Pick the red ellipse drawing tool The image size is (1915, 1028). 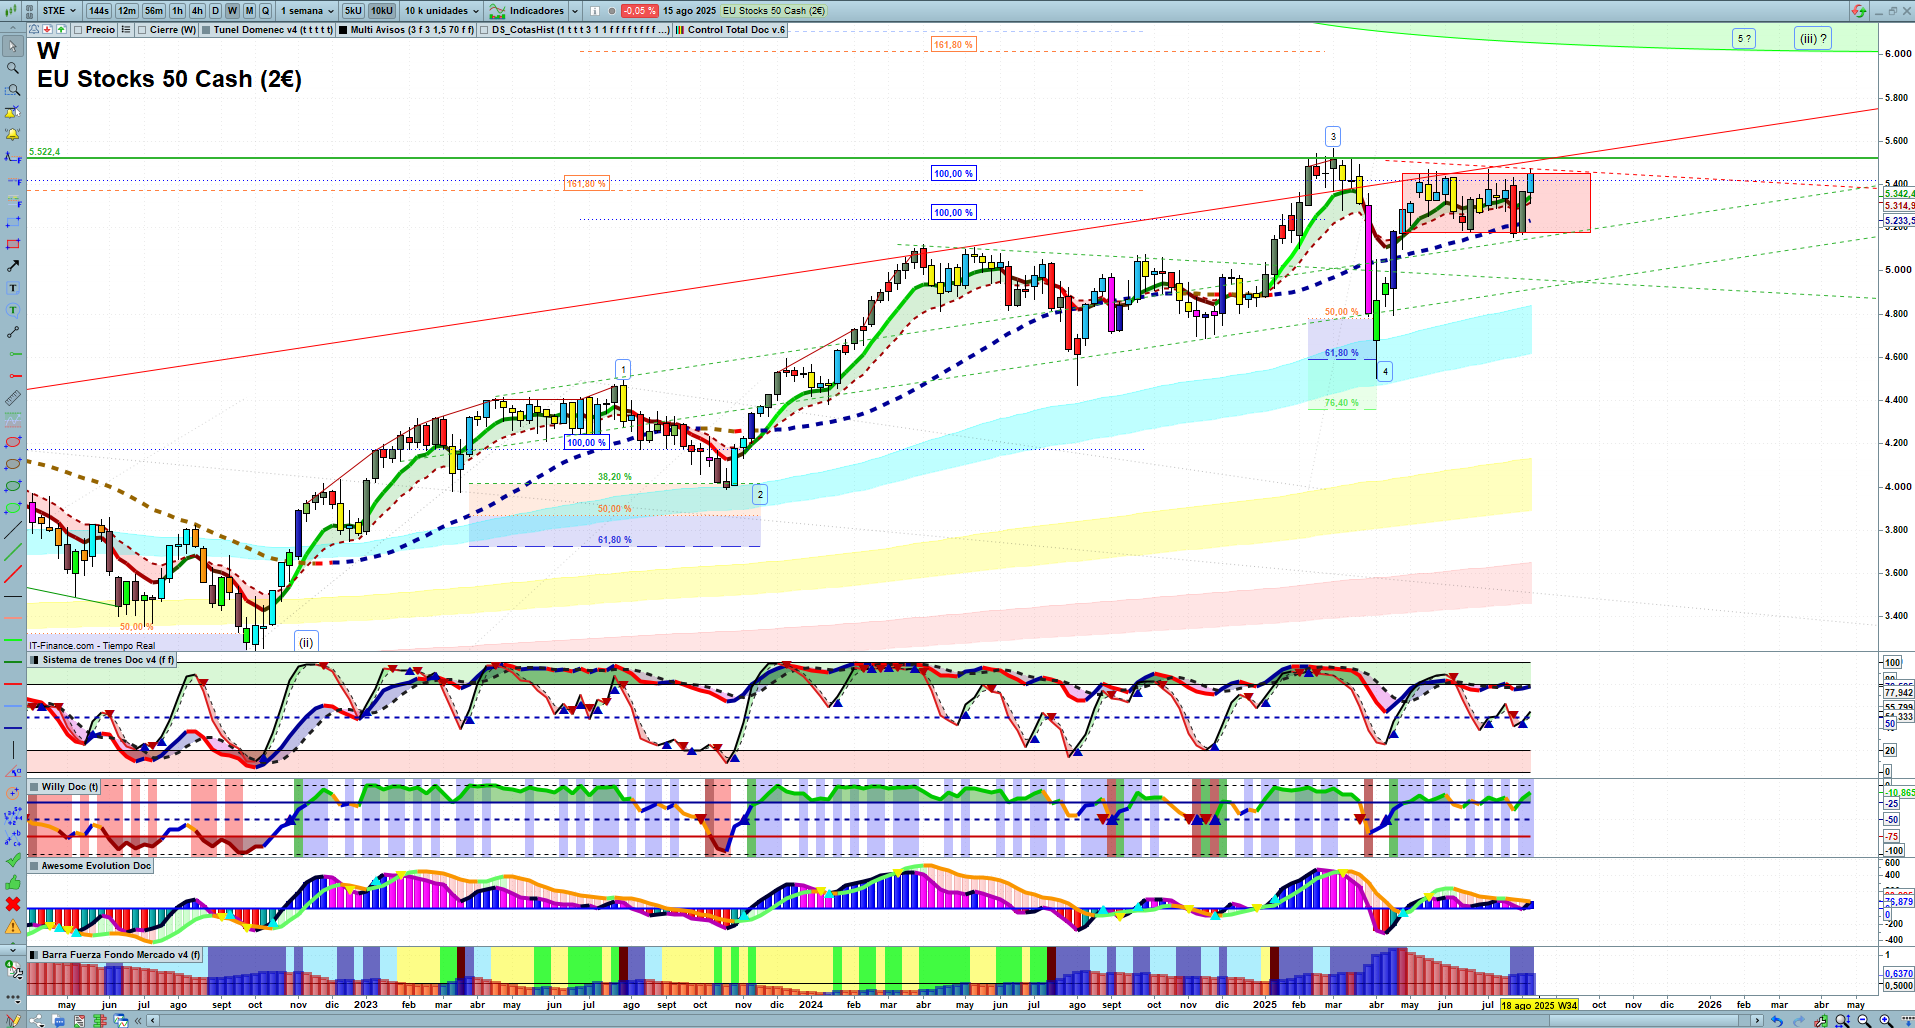(13, 442)
